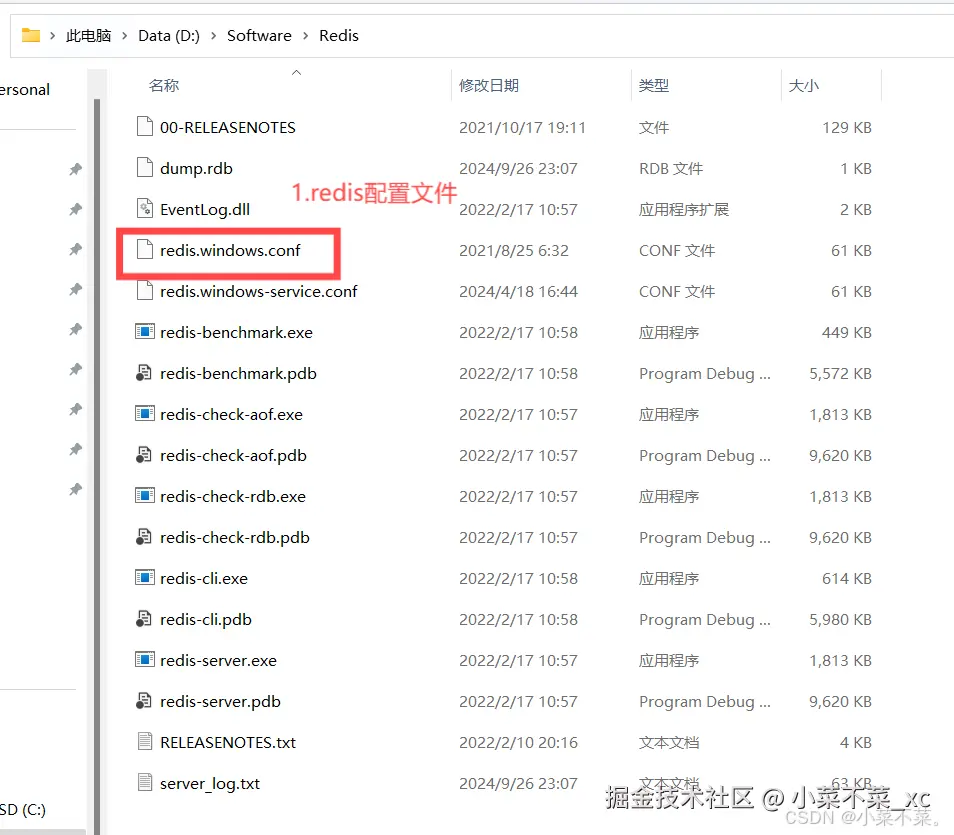Go to Software folder in the address path
Image resolution: width=954 pixels, height=835 pixels.
(259, 36)
